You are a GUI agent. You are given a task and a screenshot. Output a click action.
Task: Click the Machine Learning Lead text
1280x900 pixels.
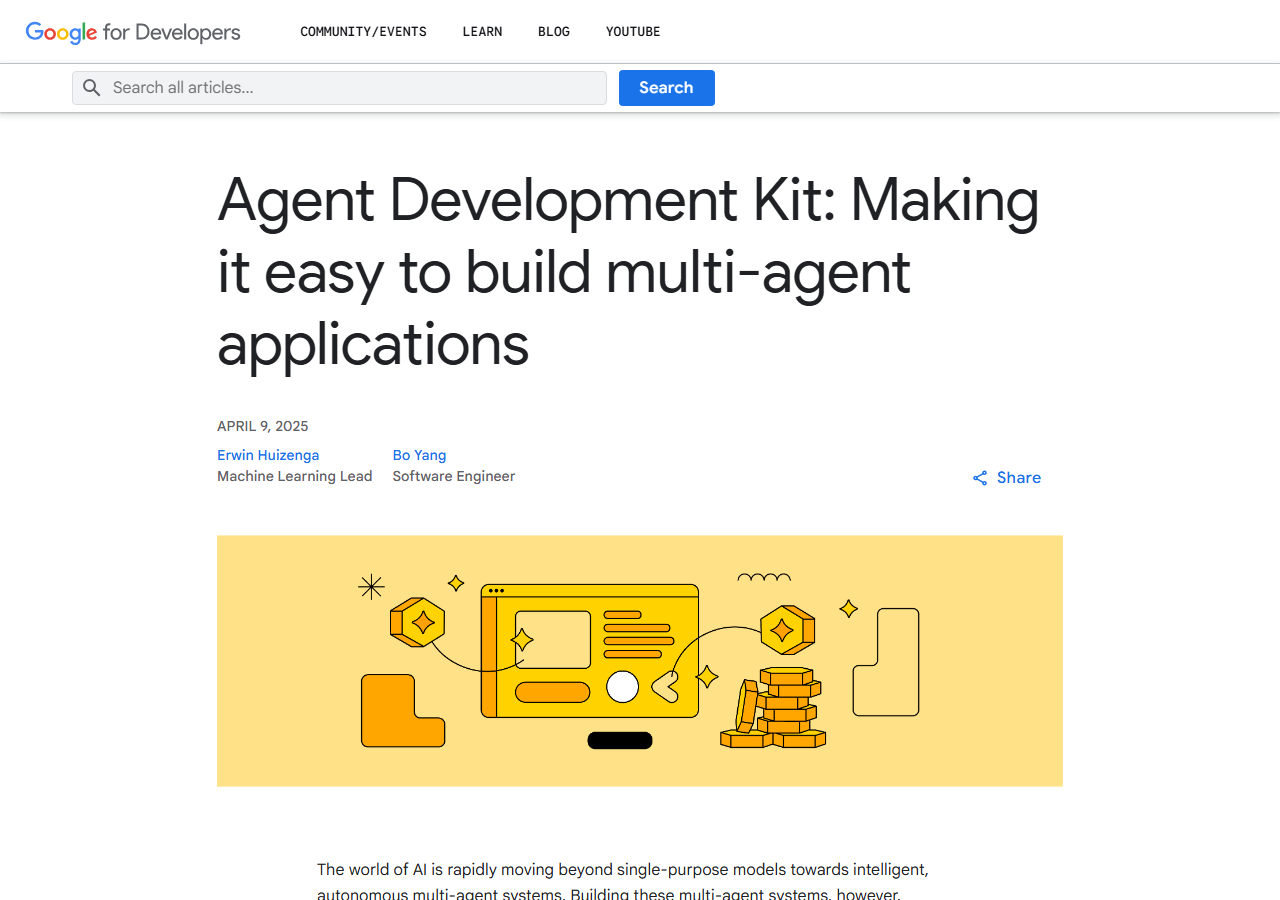(295, 476)
